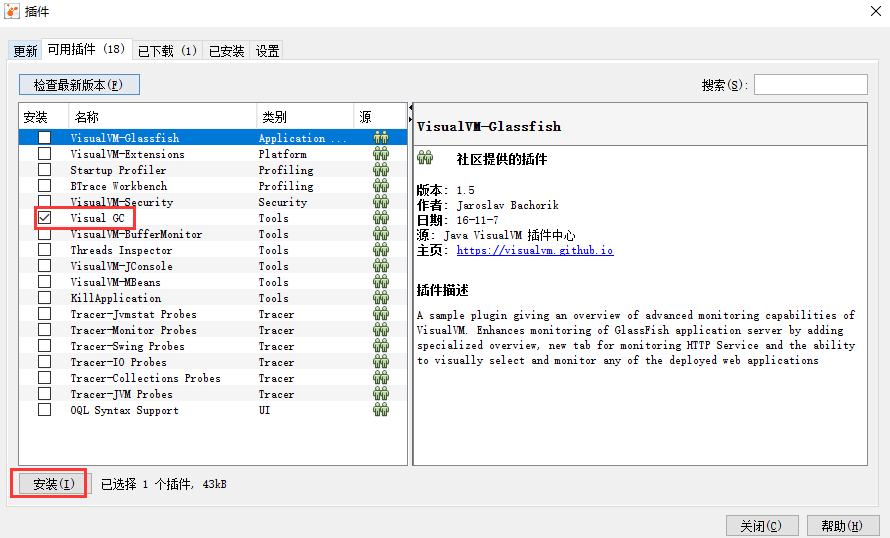
Task: Click the source icon for Tracer-Jvmstat Probes row
Action: click(x=381, y=314)
